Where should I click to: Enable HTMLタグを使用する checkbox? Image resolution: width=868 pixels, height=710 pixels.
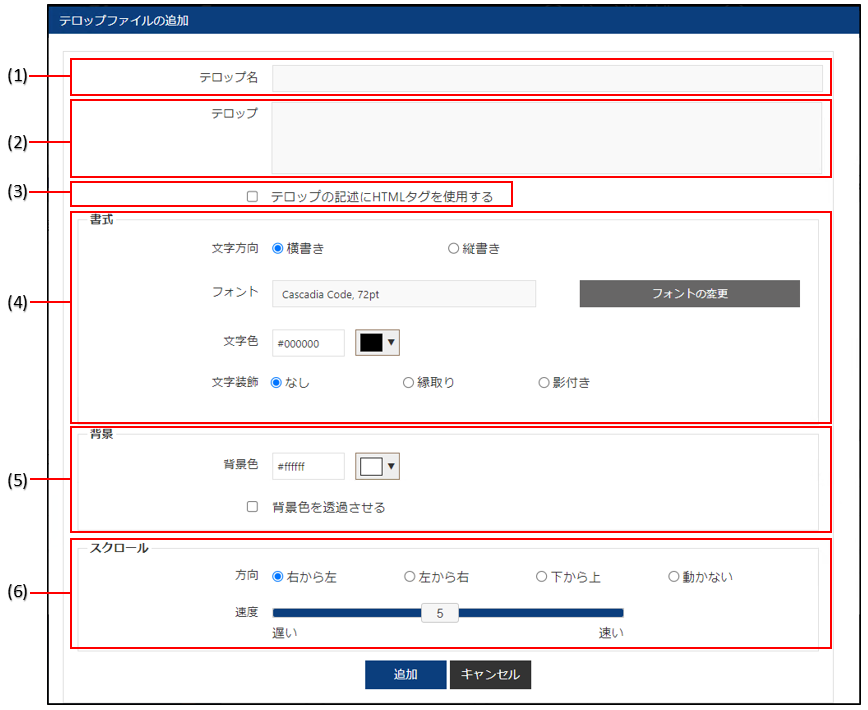252,196
